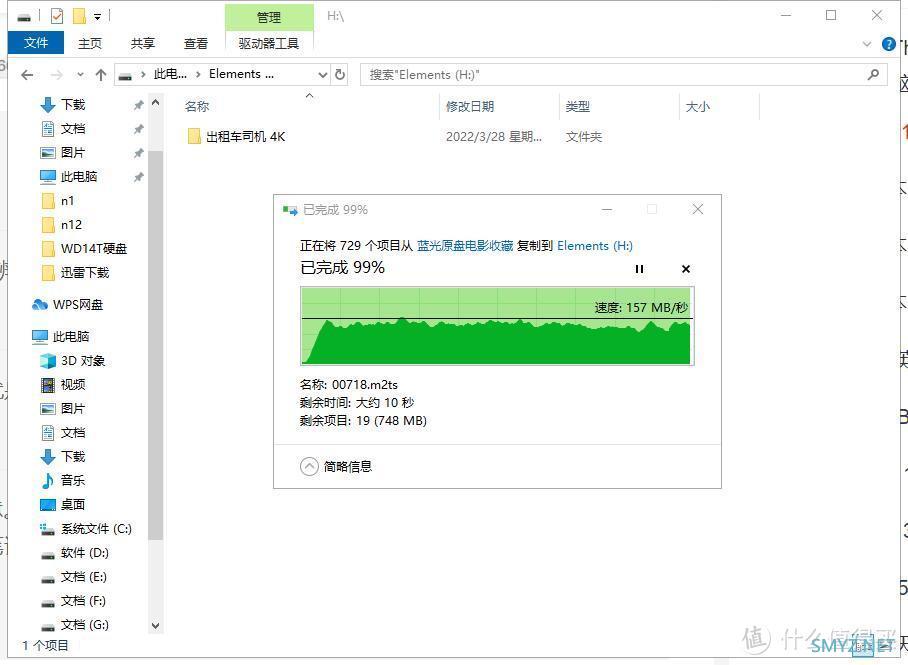This screenshot has width=908, height=665.
Task: Minimize the copy progress dialog
Action: coord(607,210)
